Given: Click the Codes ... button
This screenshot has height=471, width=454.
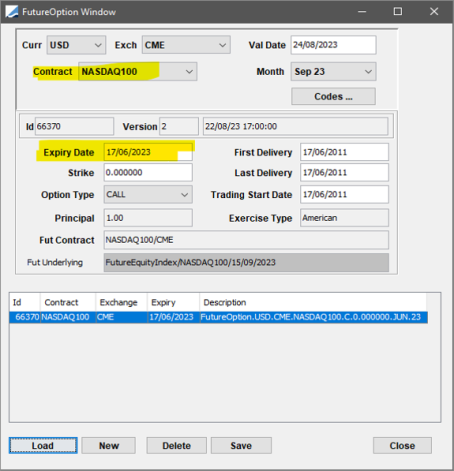Looking at the screenshot, I should (333, 96).
